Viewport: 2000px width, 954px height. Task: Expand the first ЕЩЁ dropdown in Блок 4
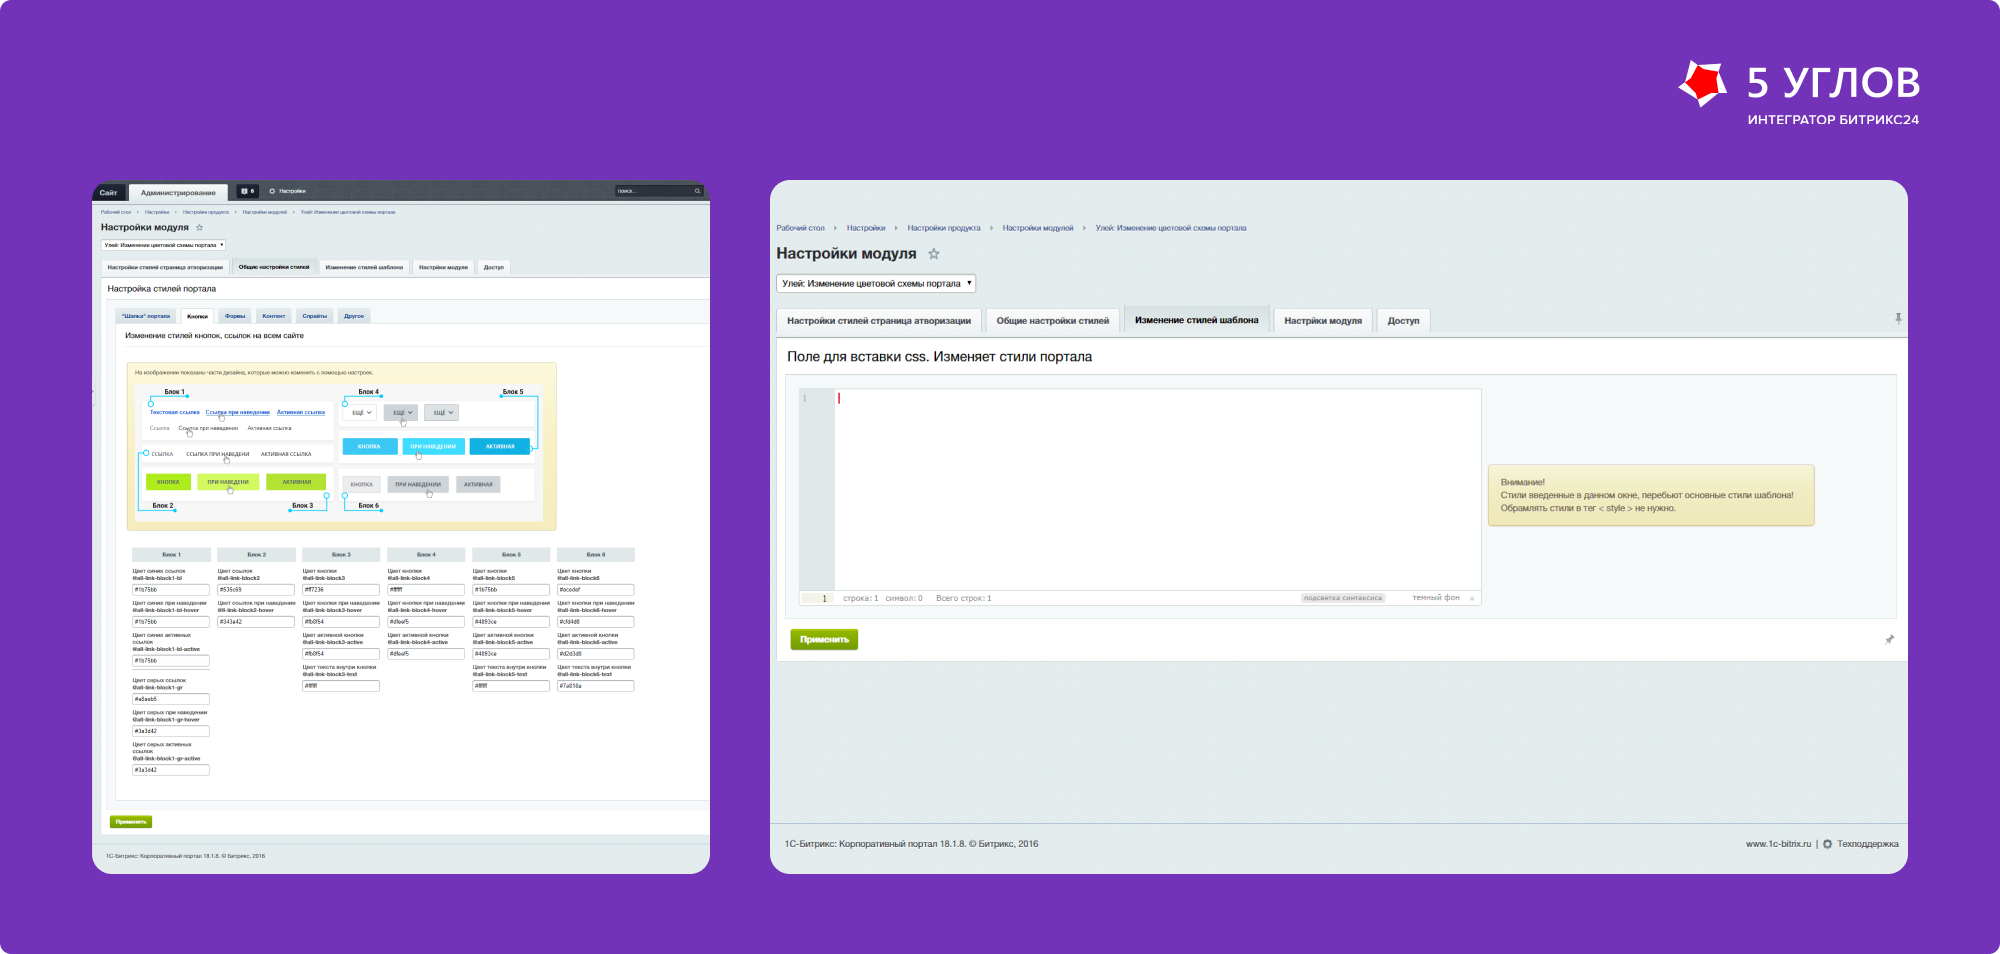coord(361,412)
